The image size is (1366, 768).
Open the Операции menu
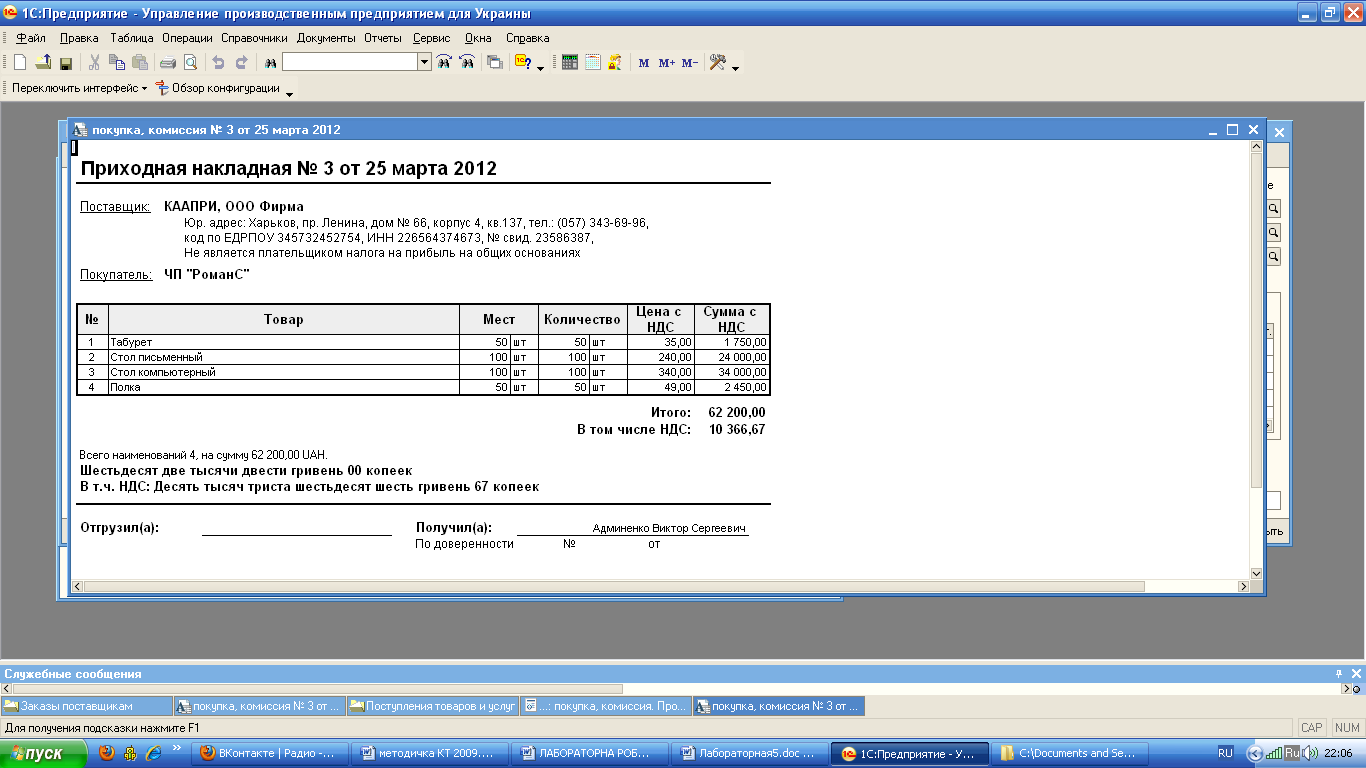(x=188, y=38)
